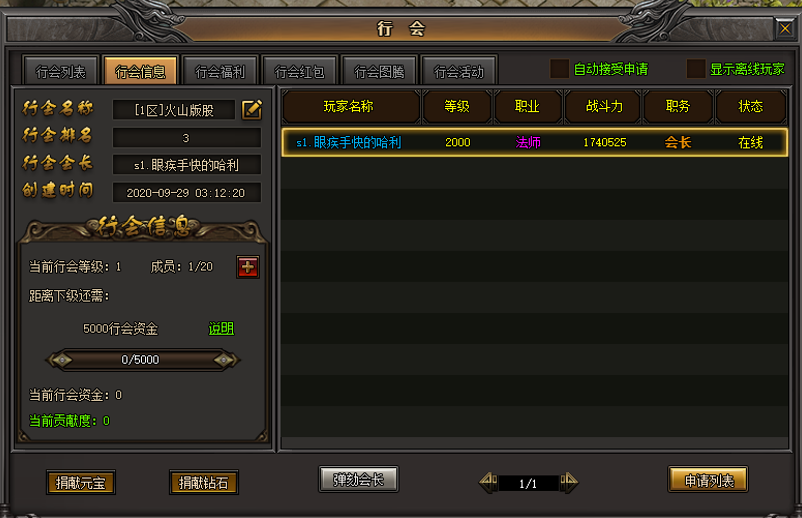Open 申请列表 button
The width and height of the screenshot is (802, 518).
[708, 480]
